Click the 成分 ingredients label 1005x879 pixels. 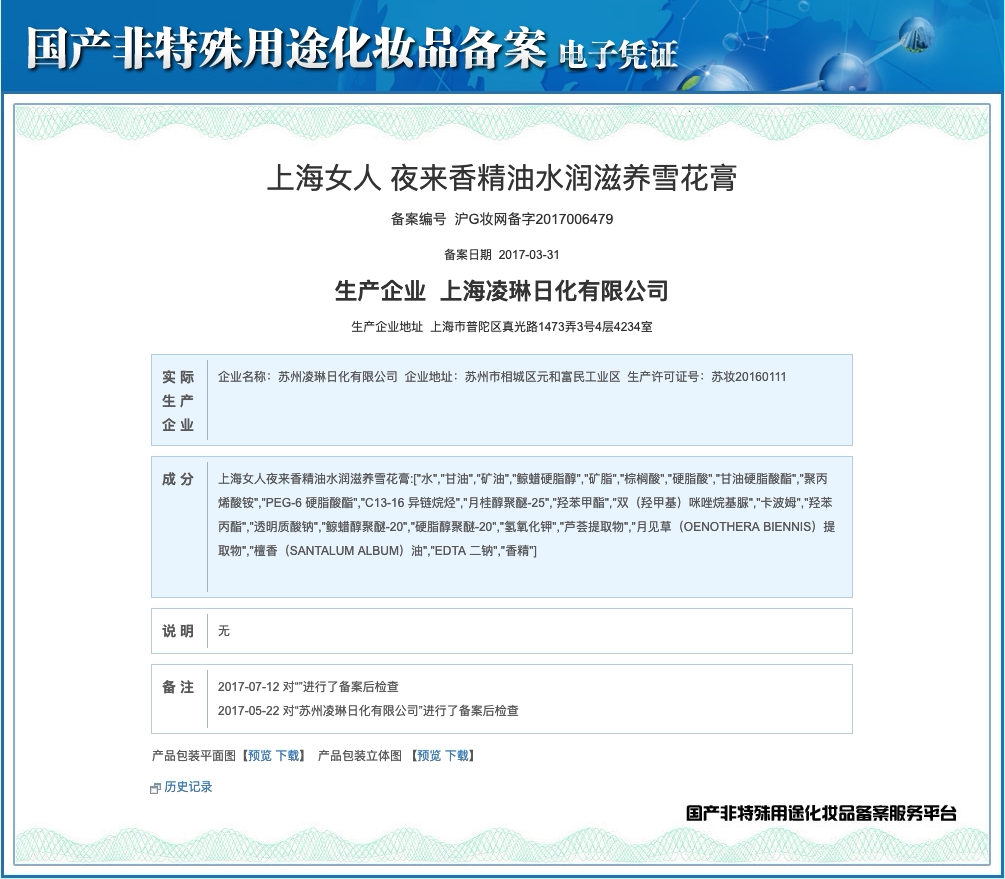tap(178, 479)
